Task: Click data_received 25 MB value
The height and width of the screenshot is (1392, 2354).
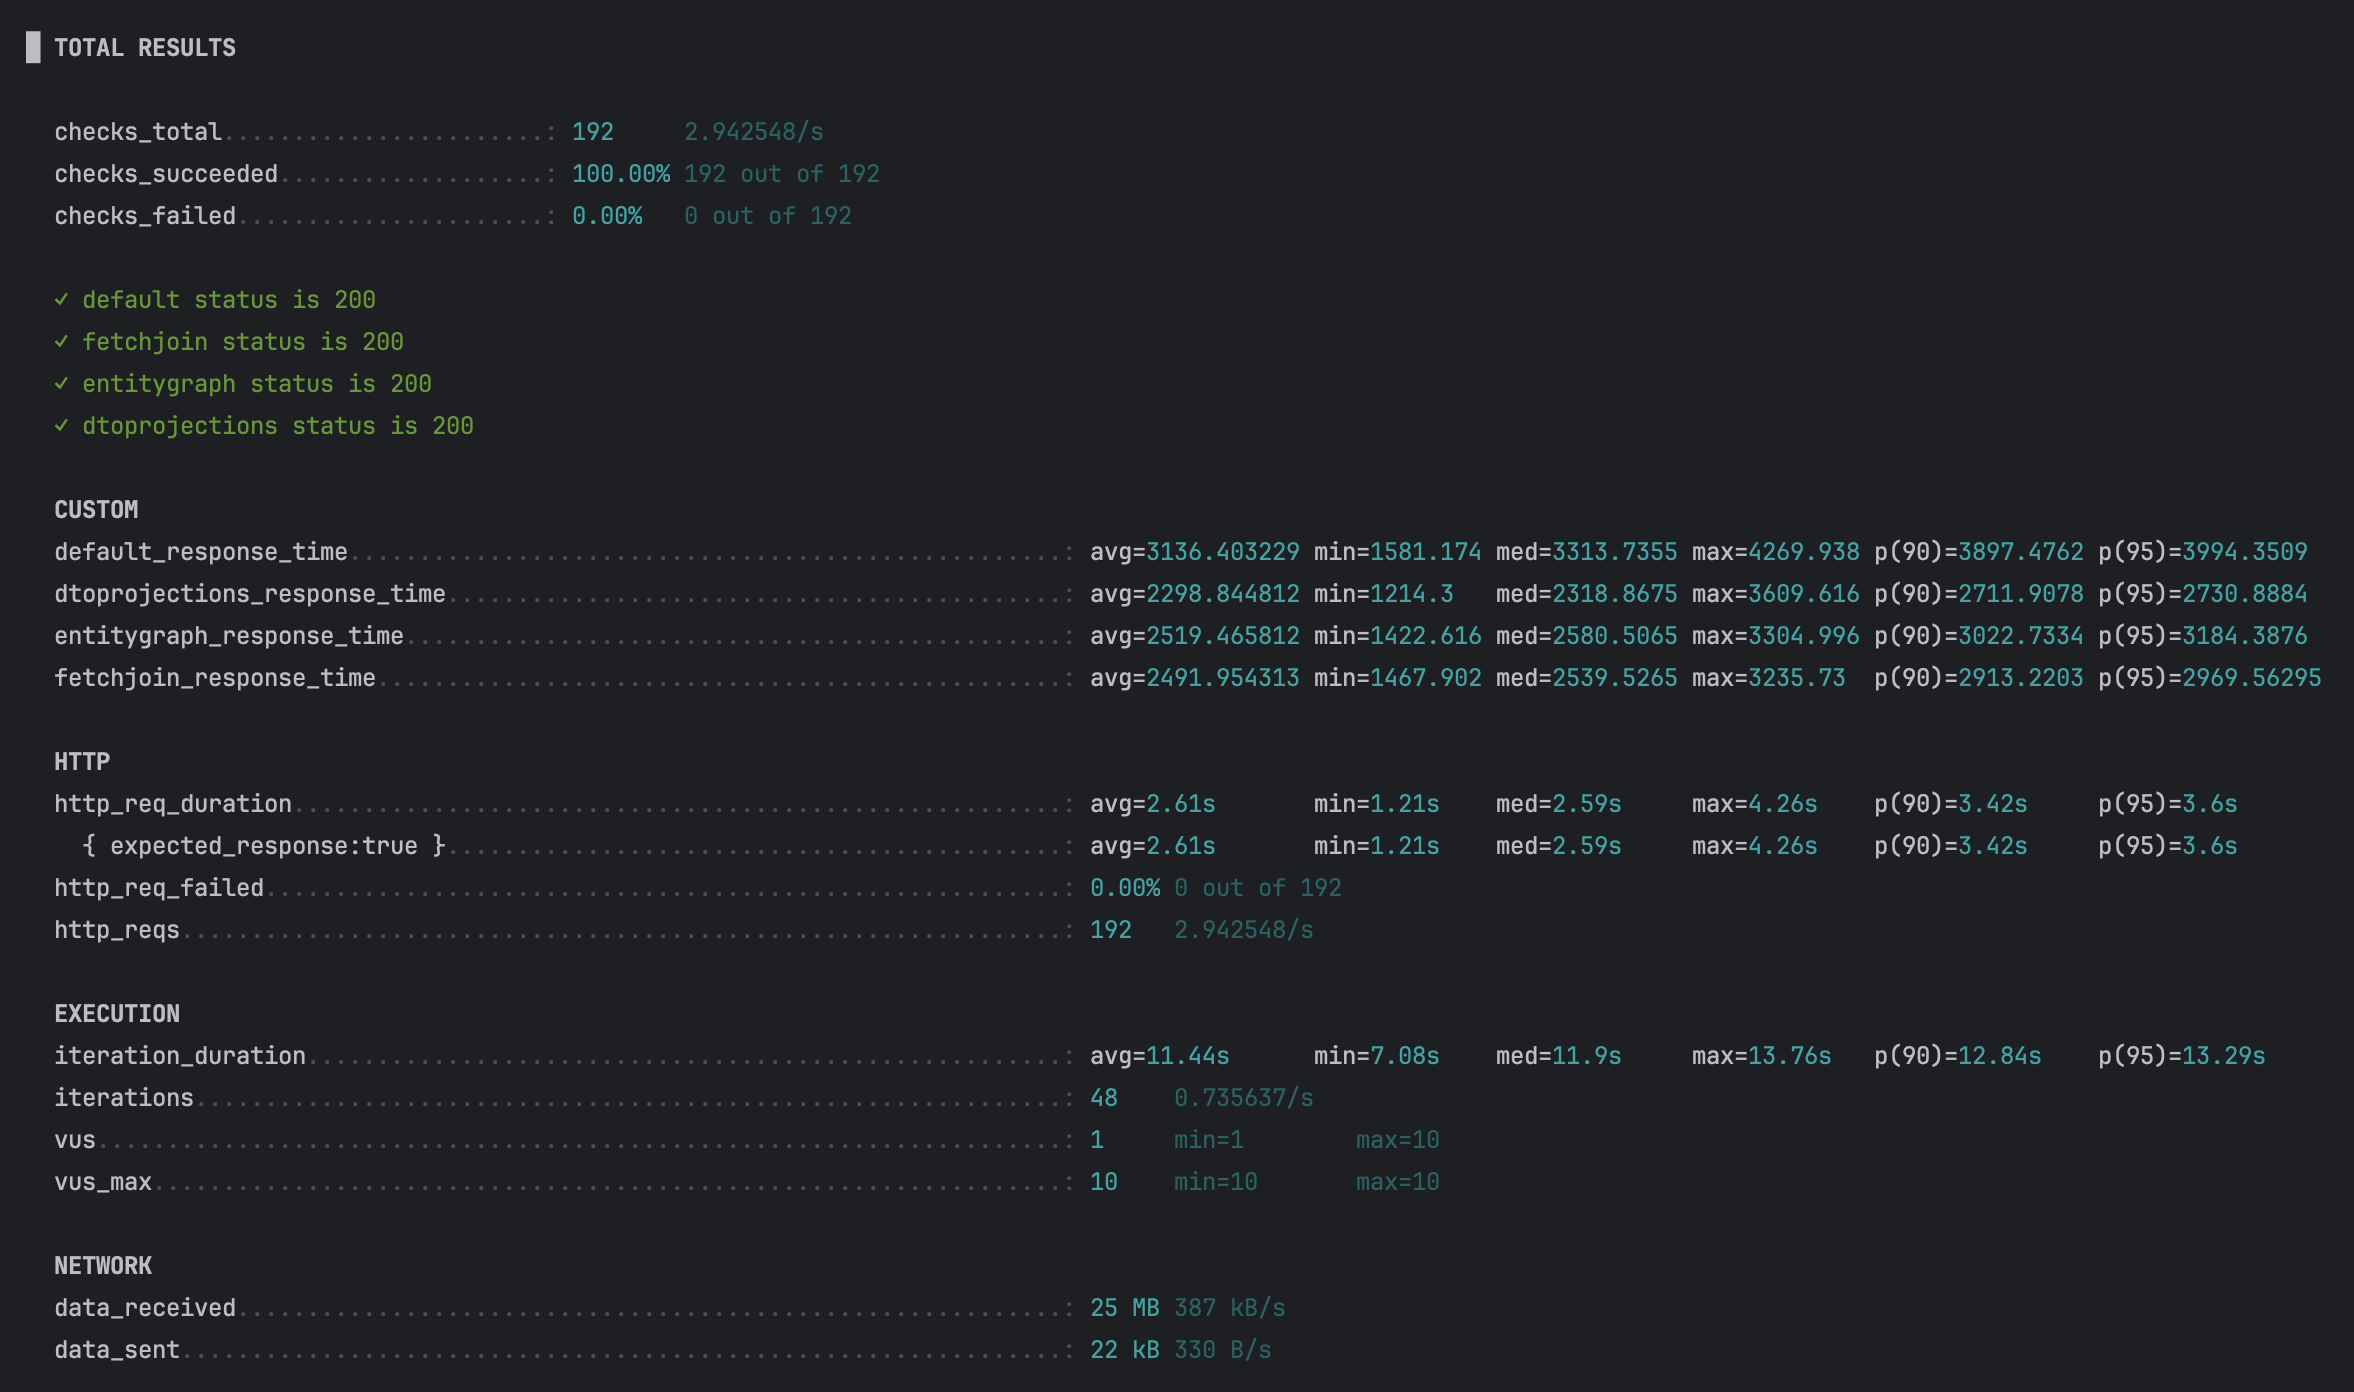Action: pos(1124,1308)
